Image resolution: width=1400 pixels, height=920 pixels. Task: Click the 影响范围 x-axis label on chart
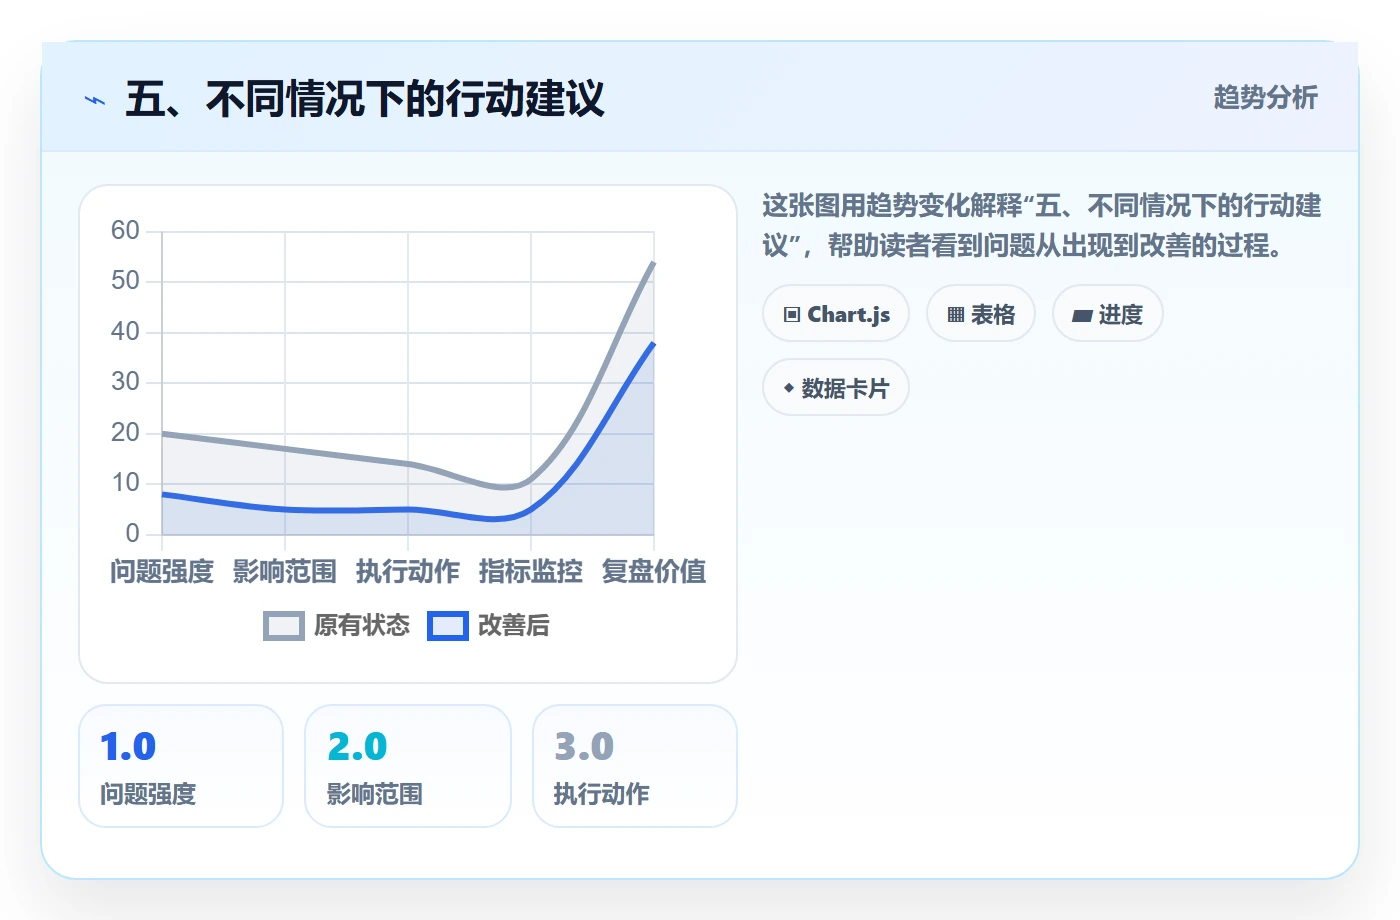click(x=285, y=571)
